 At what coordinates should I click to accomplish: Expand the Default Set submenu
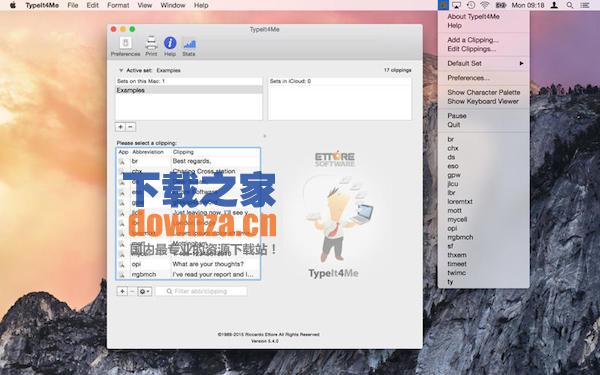[484, 64]
